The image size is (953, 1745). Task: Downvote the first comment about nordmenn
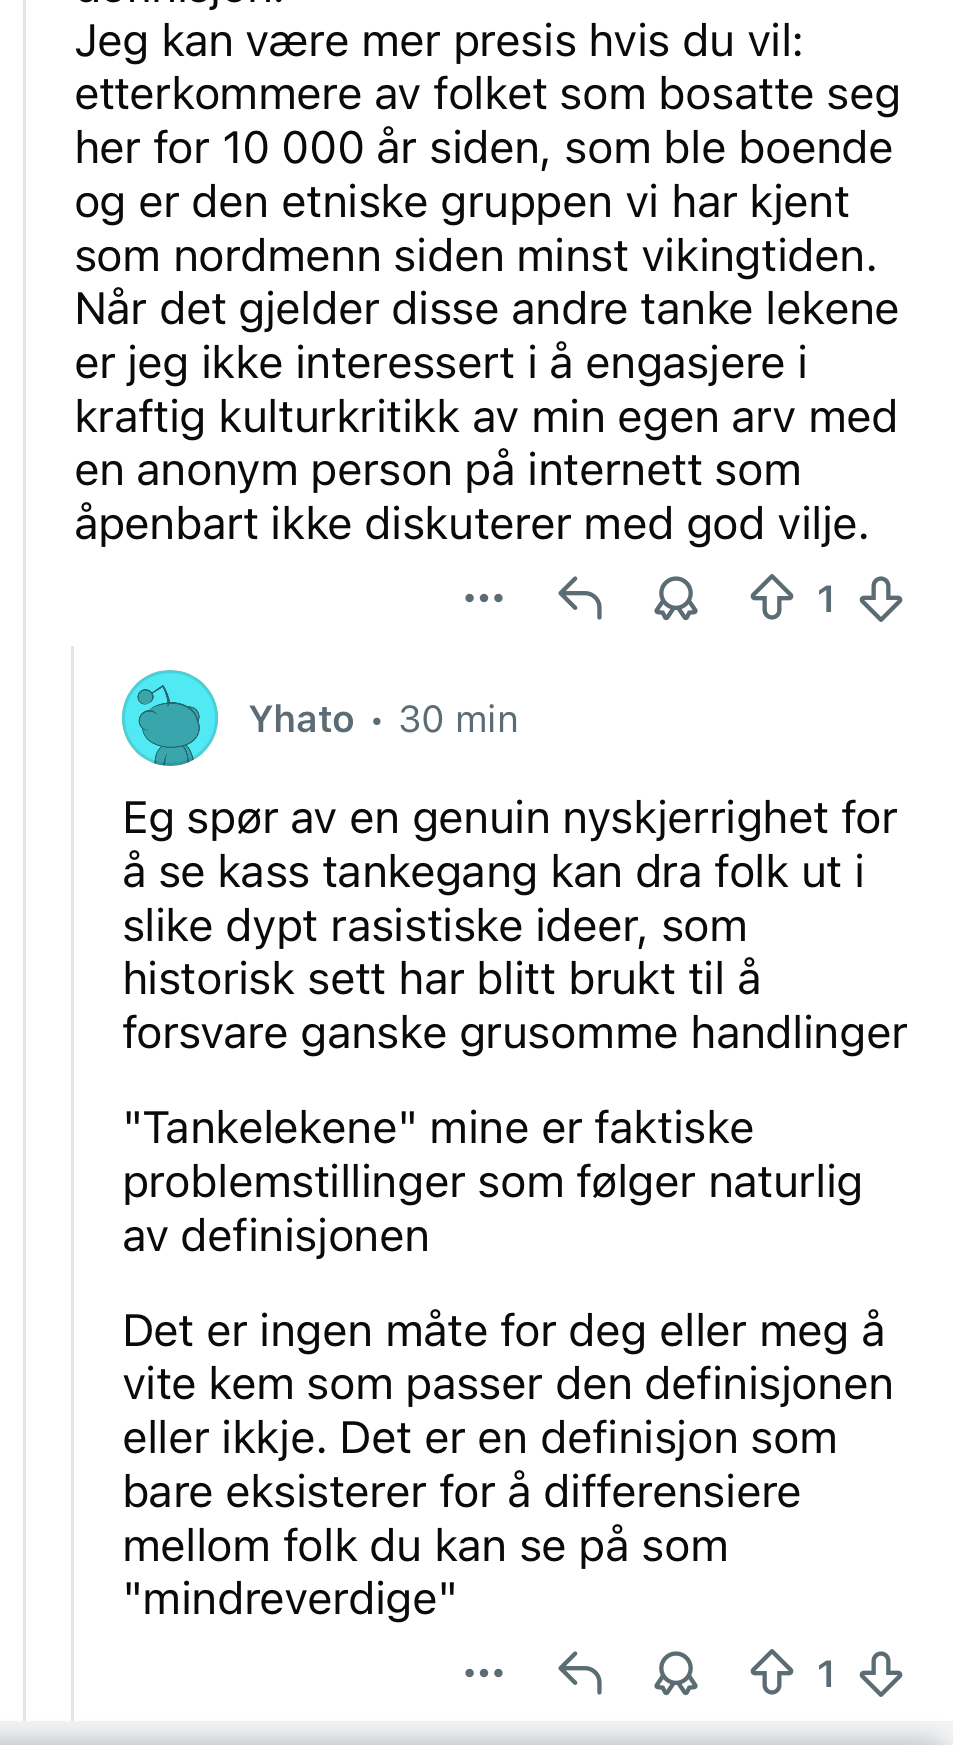pyautogui.click(x=881, y=599)
